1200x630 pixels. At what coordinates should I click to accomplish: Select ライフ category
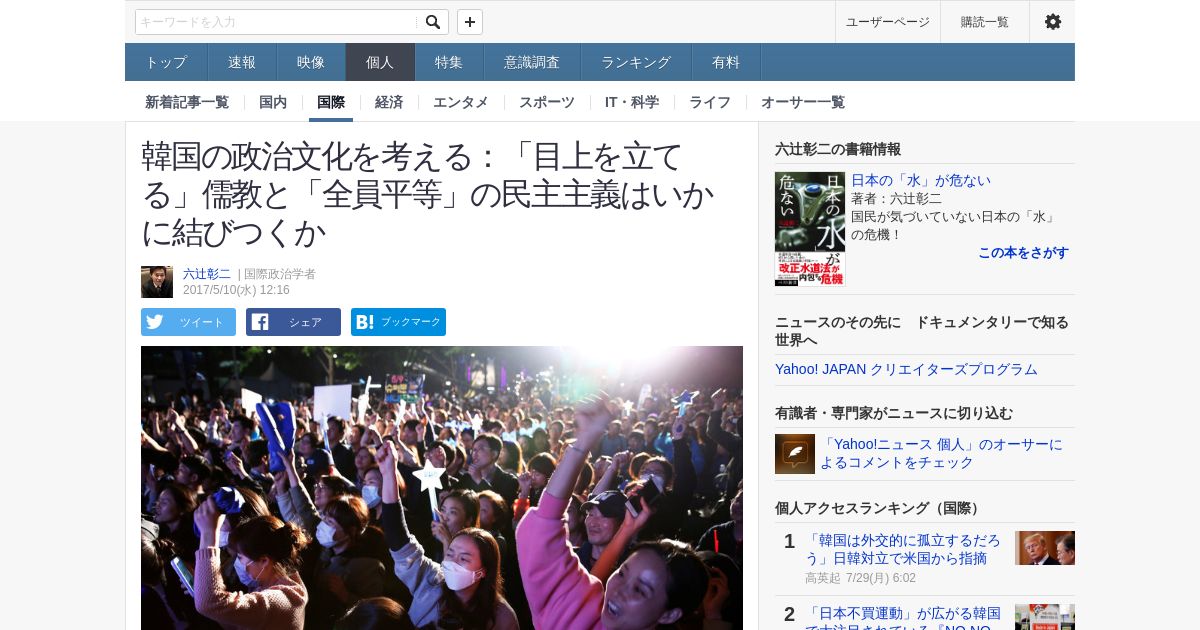tap(710, 102)
